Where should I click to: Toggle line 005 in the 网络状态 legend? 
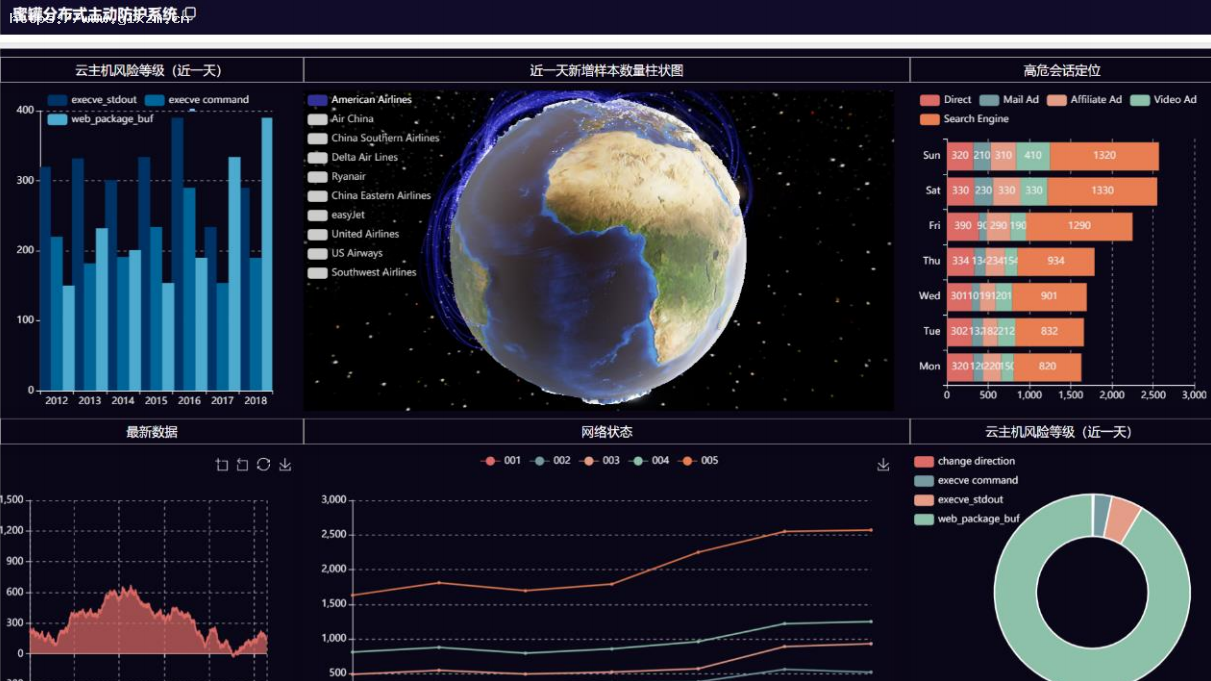(x=698, y=461)
